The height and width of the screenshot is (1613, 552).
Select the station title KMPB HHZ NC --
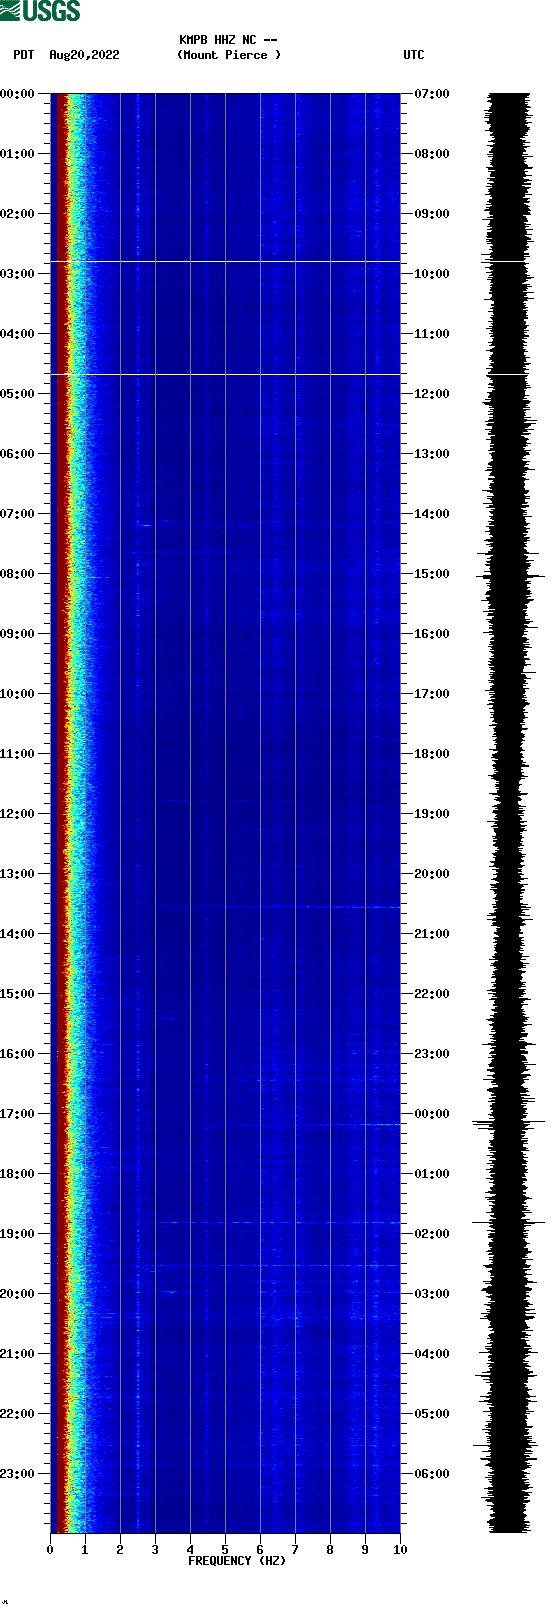(x=229, y=40)
